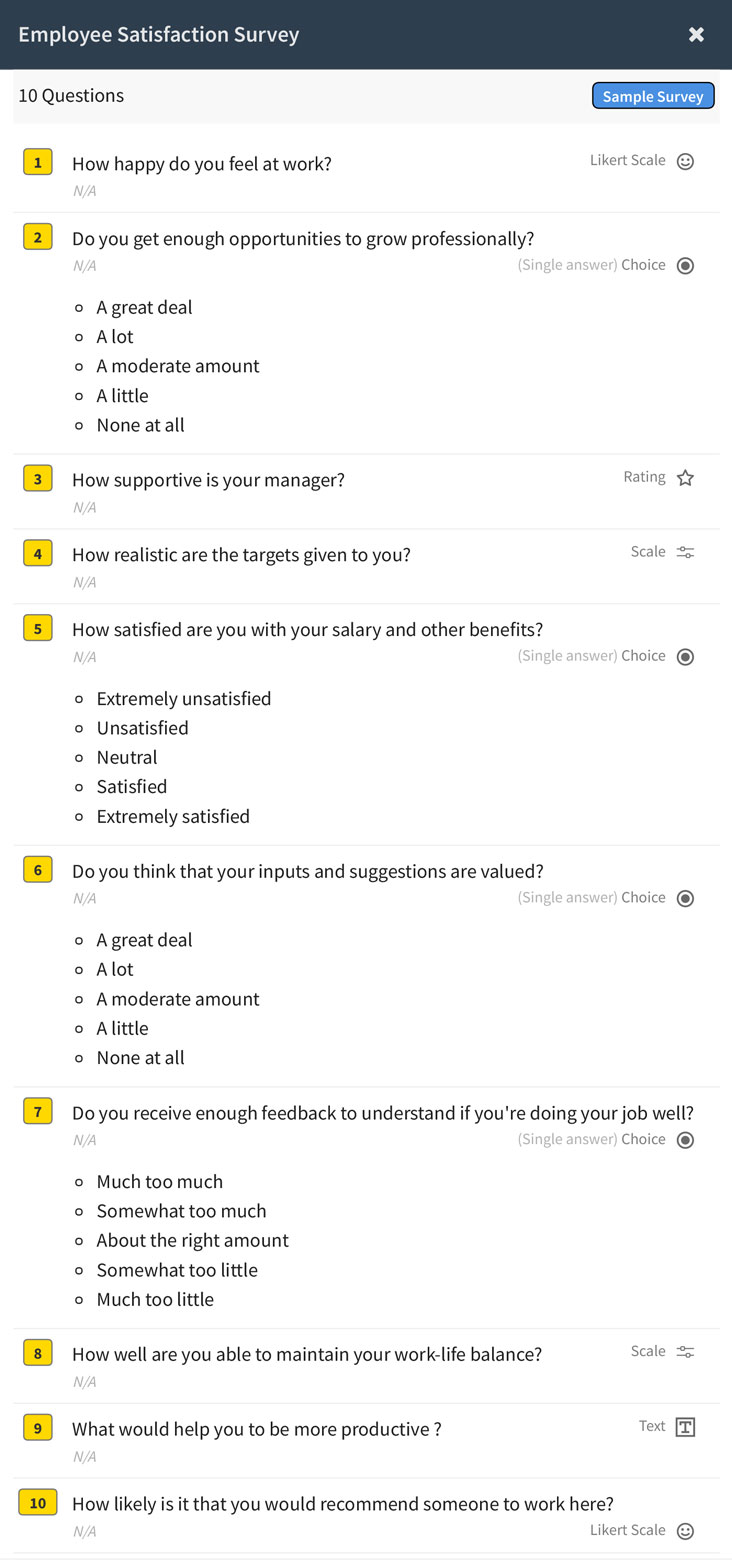Click the Sample Survey button
This screenshot has height=1563, width=732.
pos(653,95)
